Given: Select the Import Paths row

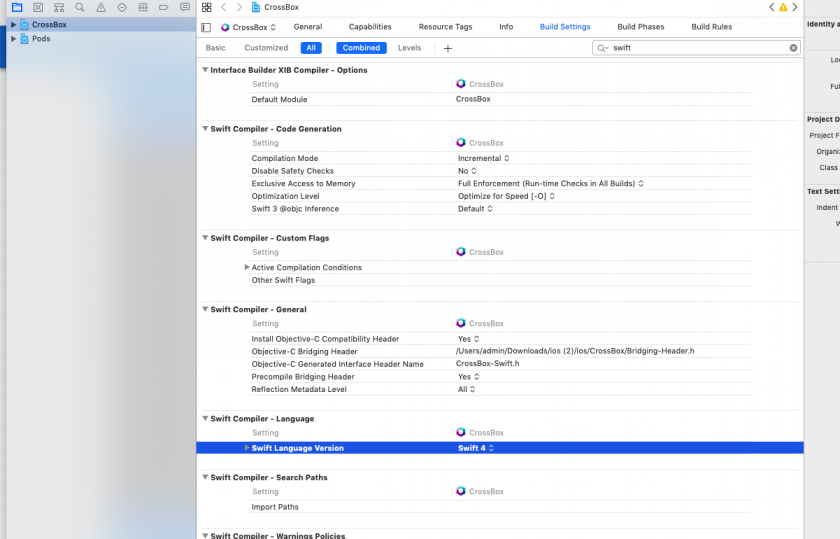Looking at the screenshot, I should point(500,507).
